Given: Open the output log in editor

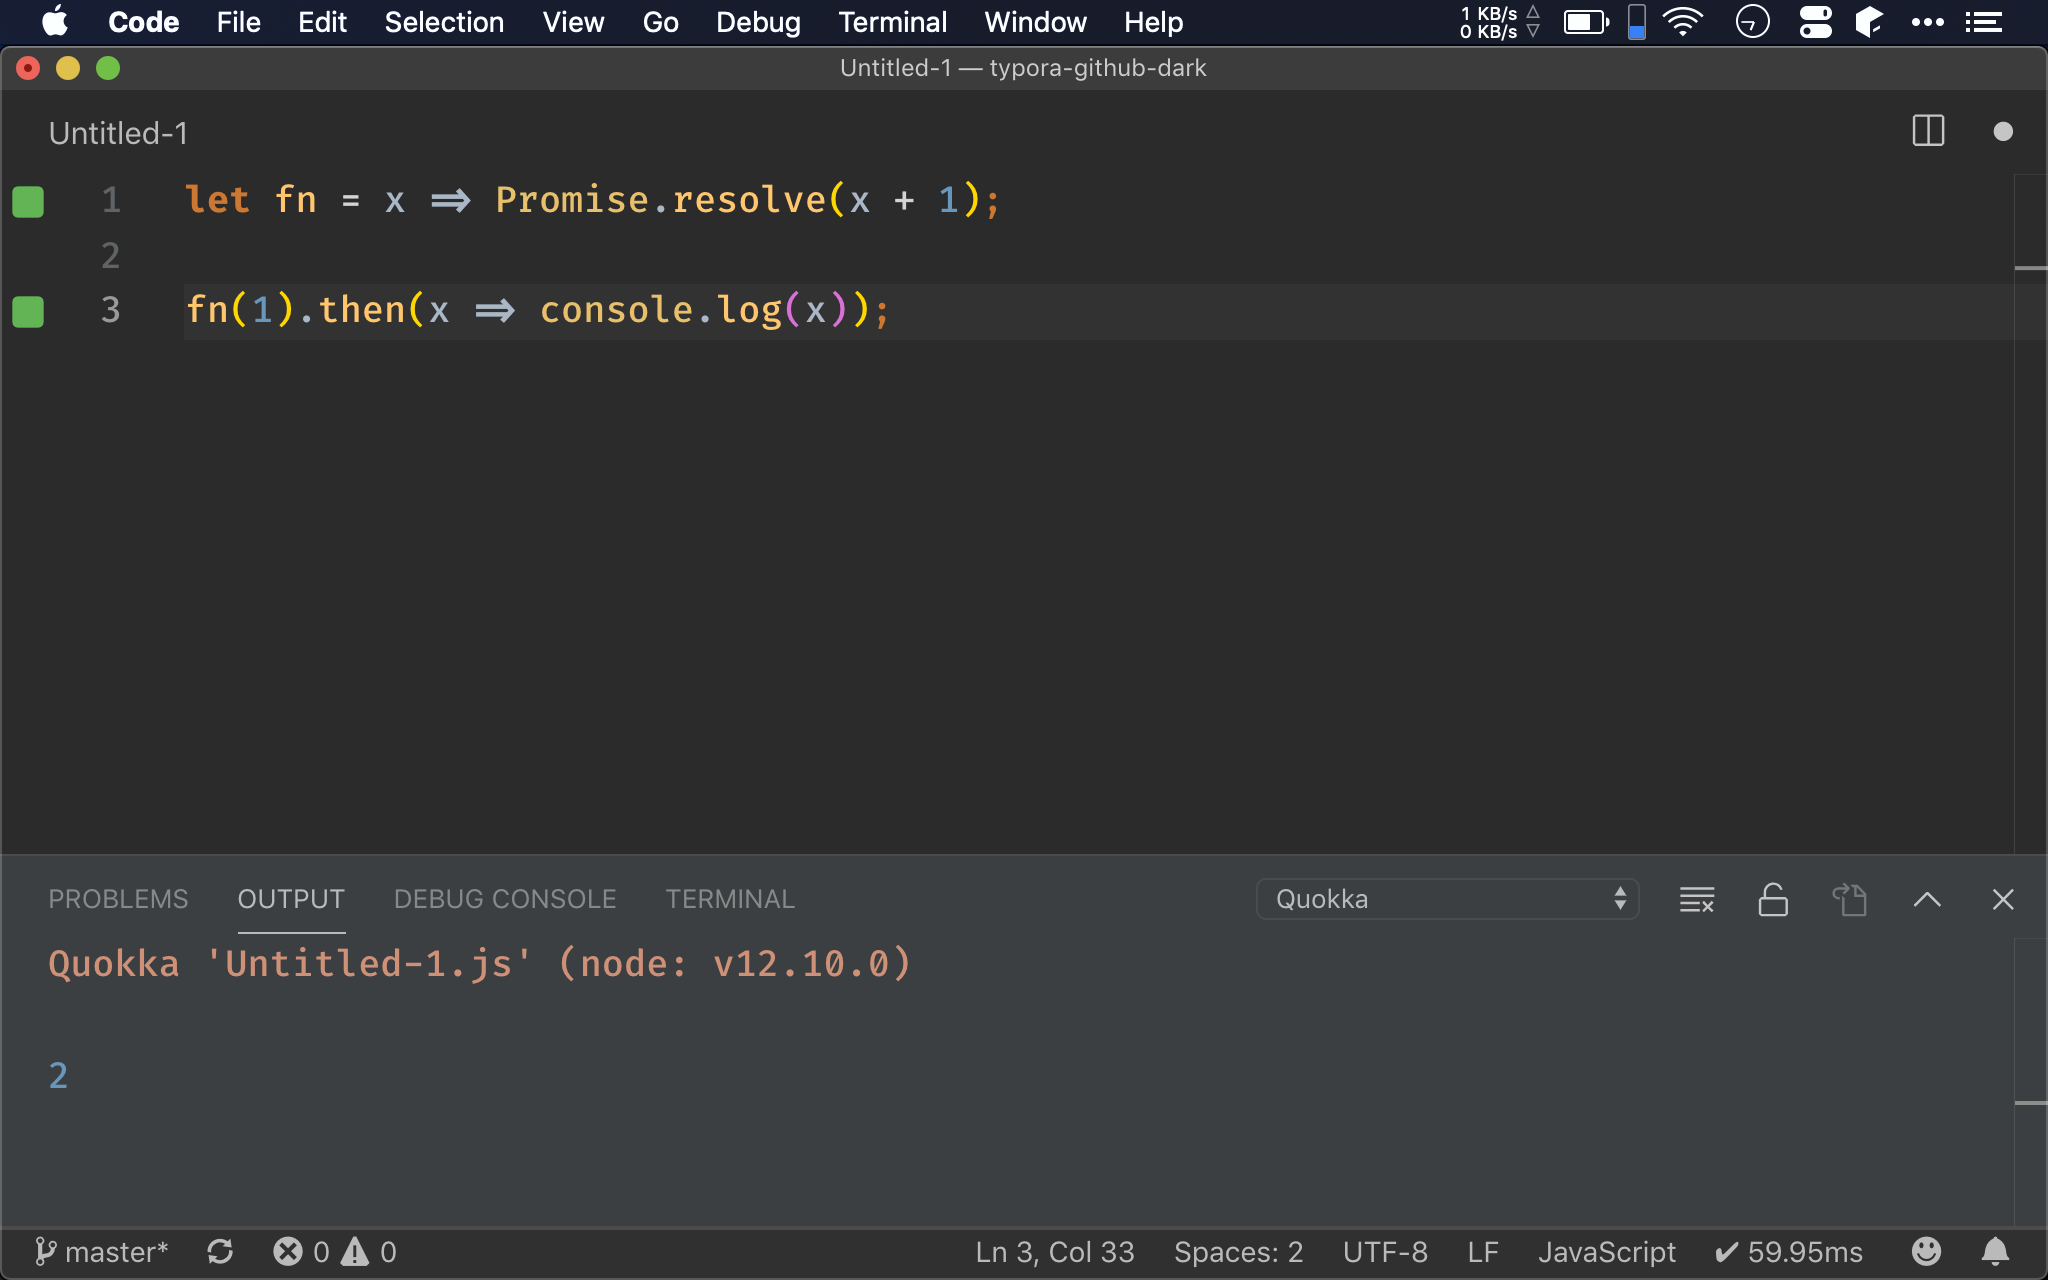Looking at the screenshot, I should coord(1849,899).
